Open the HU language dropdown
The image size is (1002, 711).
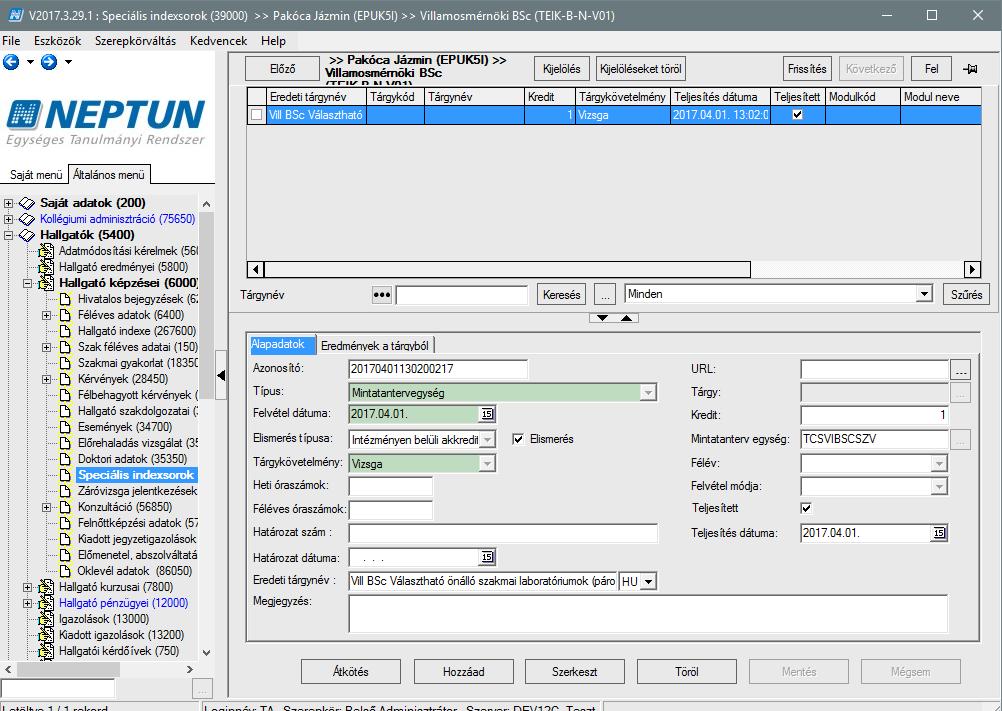(649, 582)
